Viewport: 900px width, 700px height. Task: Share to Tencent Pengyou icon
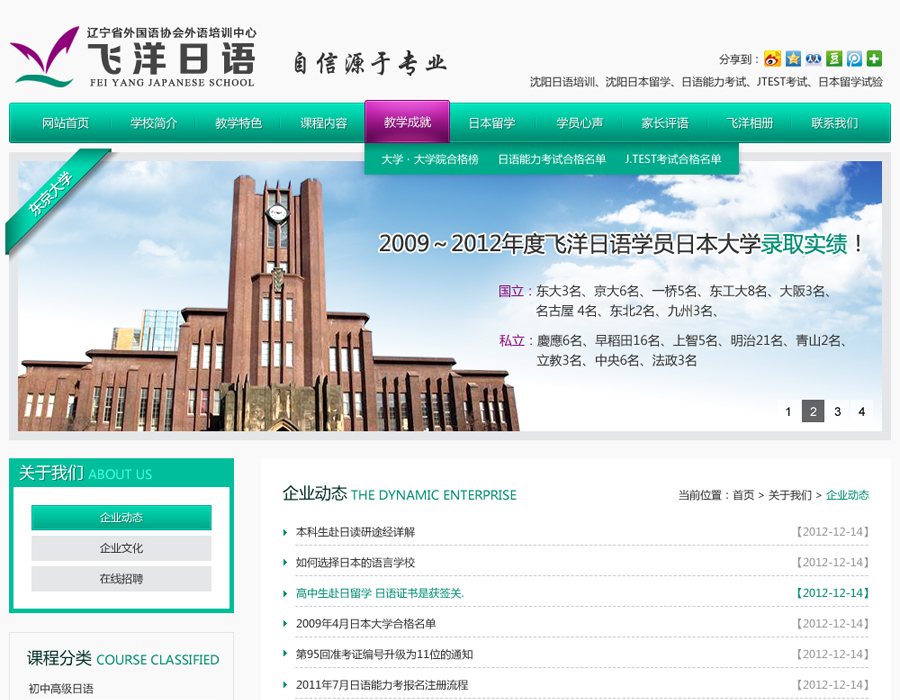(x=854, y=59)
